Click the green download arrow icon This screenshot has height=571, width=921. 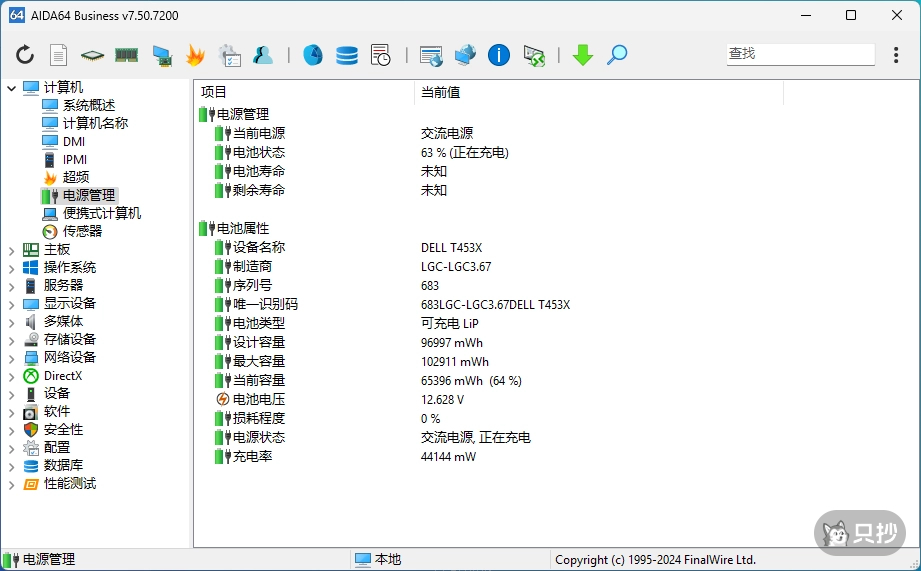click(582, 55)
